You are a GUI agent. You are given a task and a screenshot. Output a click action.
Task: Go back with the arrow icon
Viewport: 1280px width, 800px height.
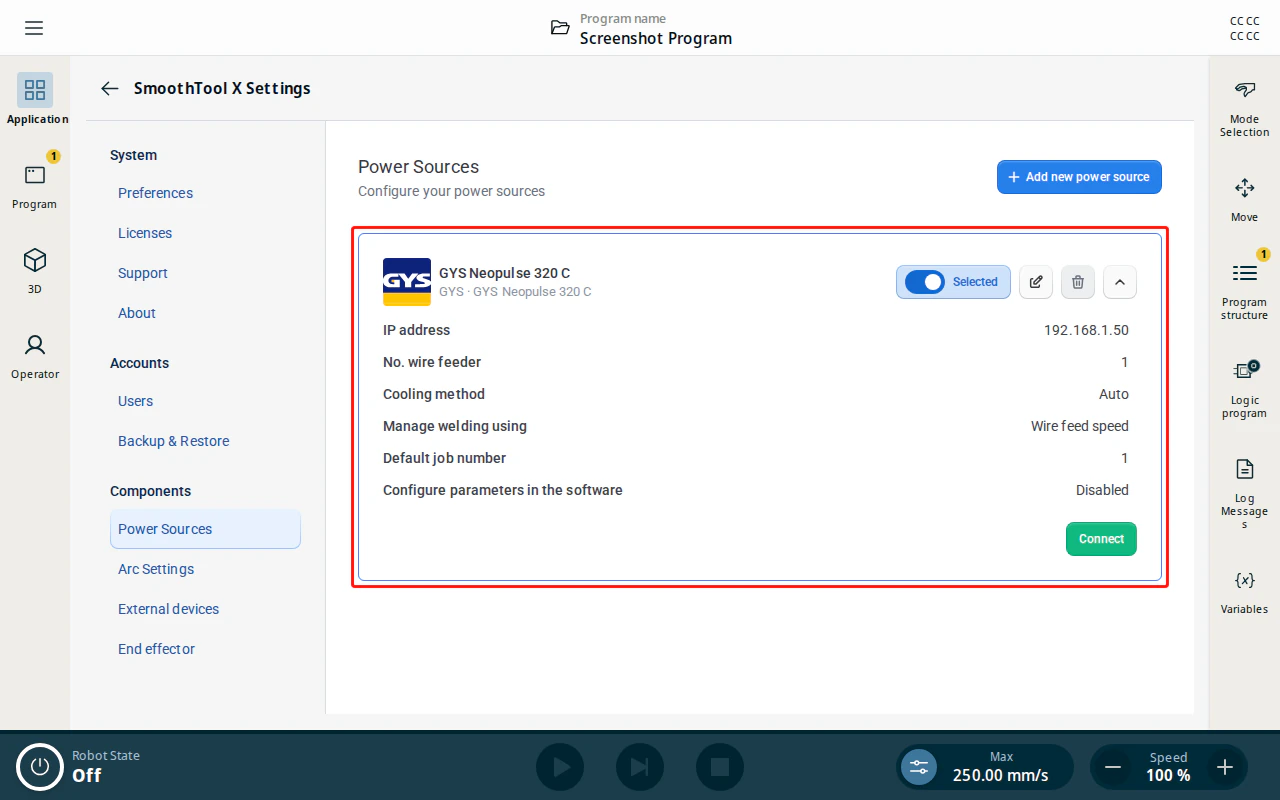(110, 88)
